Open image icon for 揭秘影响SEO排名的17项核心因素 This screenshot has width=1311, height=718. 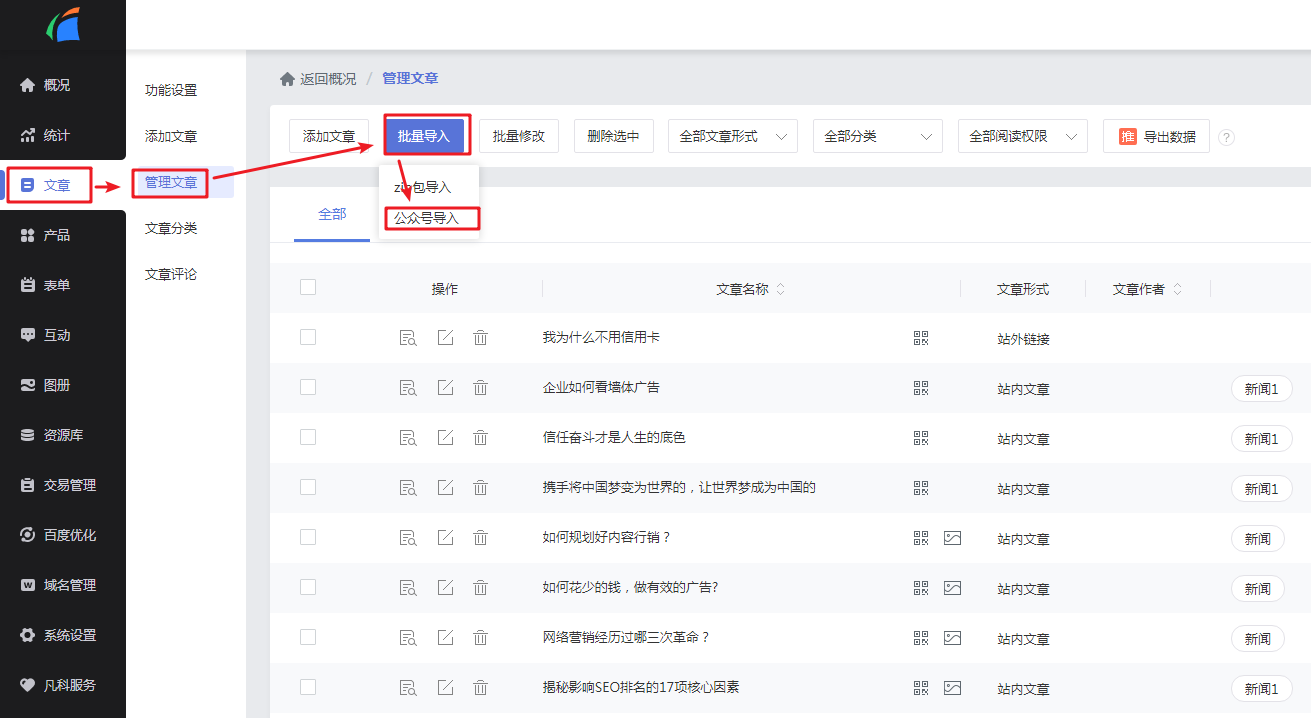(x=952, y=688)
